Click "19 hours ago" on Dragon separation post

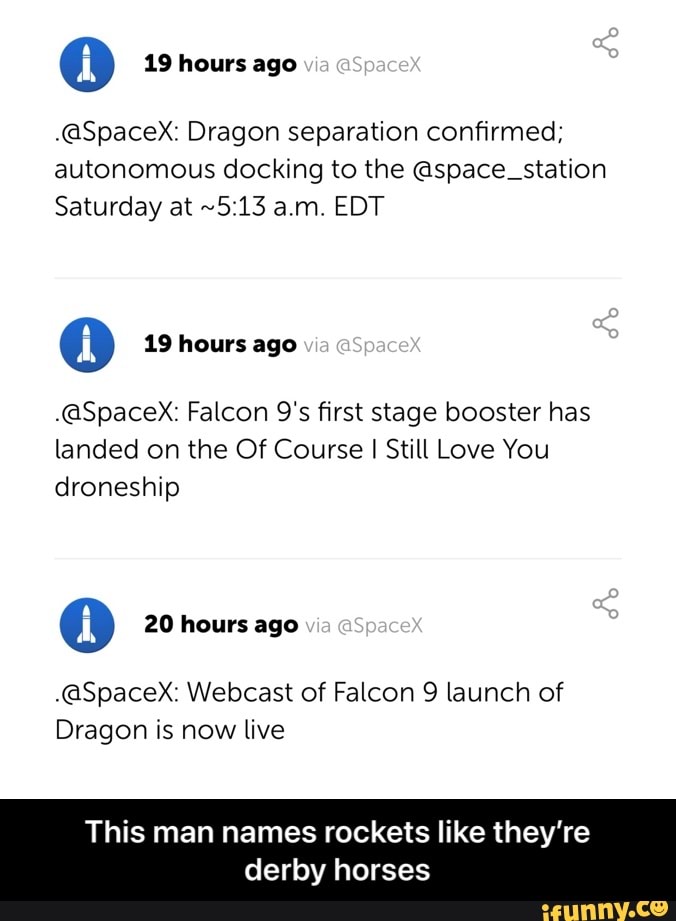(x=220, y=64)
